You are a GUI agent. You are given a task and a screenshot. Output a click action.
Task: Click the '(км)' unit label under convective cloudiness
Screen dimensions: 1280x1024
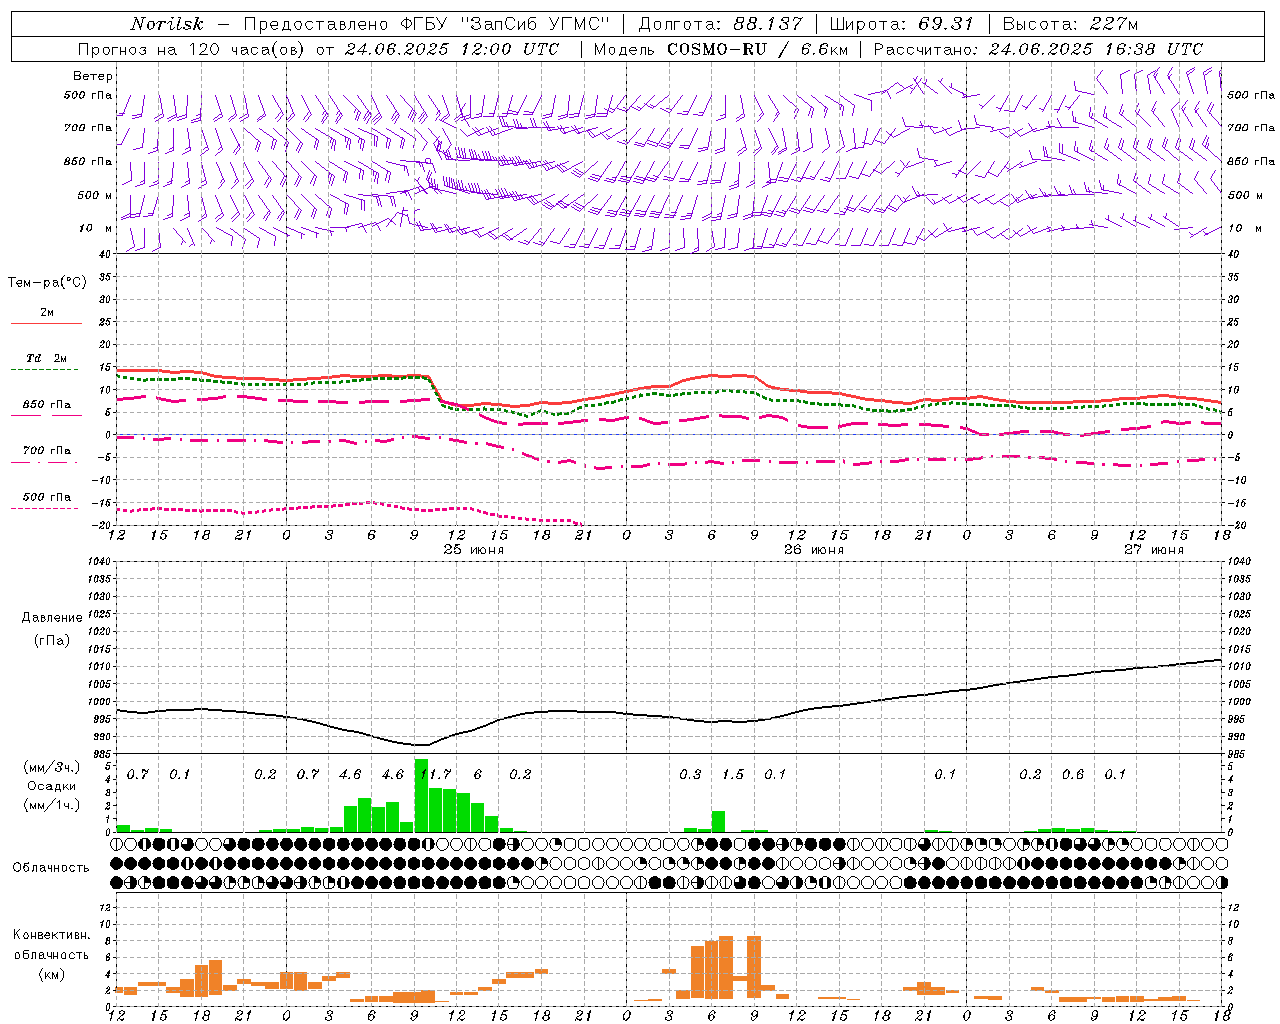pyautogui.click(x=51, y=974)
